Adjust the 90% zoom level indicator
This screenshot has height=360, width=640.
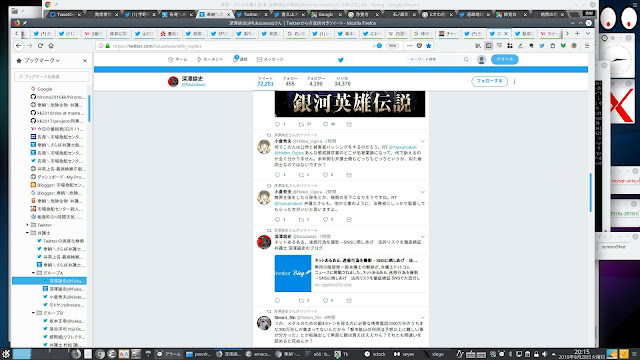tap(392, 46)
